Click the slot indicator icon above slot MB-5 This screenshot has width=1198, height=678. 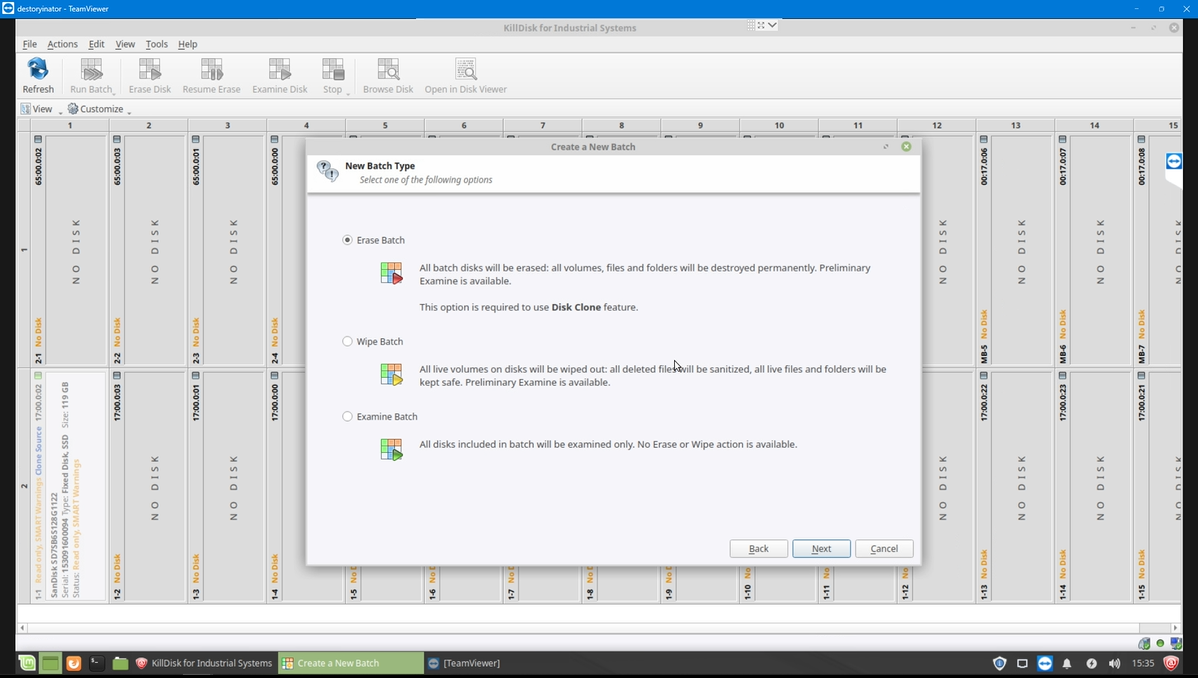983,139
